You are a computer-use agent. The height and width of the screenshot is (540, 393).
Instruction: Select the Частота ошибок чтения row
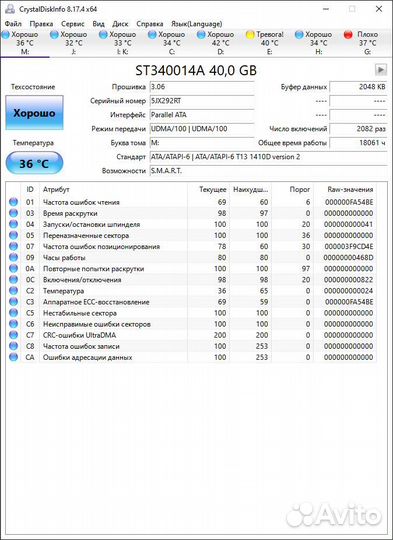pyautogui.click(x=192, y=202)
